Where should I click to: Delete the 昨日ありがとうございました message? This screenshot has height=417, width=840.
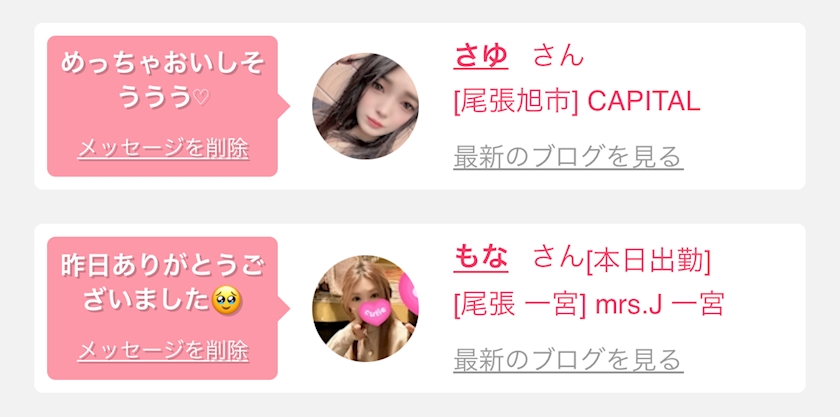pyautogui.click(x=163, y=351)
